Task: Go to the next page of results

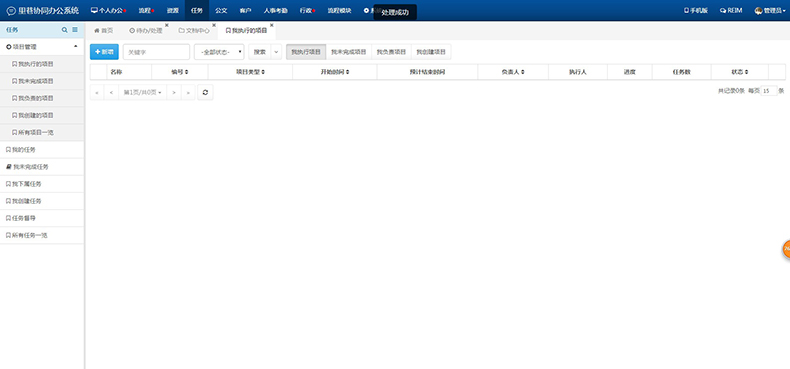Action: pos(173,93)
